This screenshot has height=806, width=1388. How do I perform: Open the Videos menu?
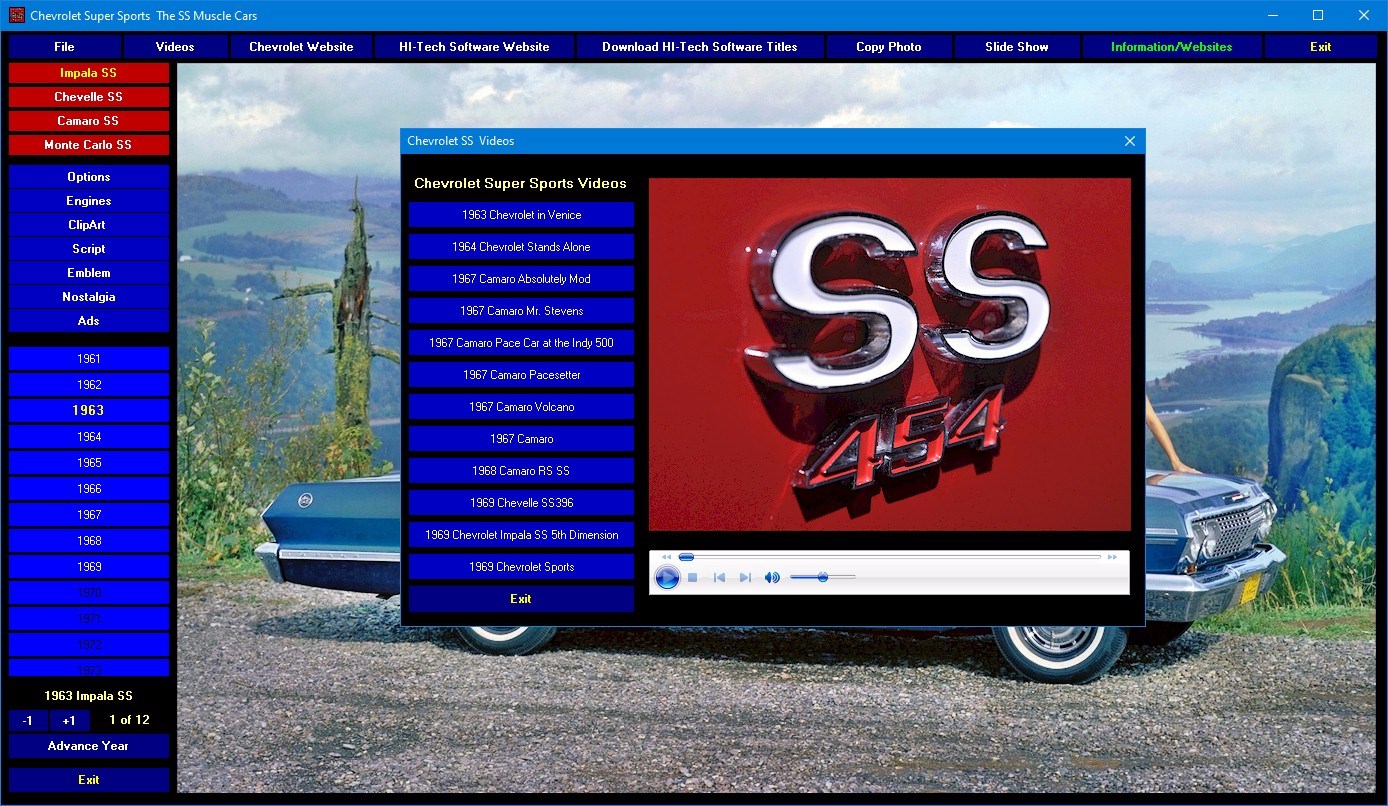point(175,47)
